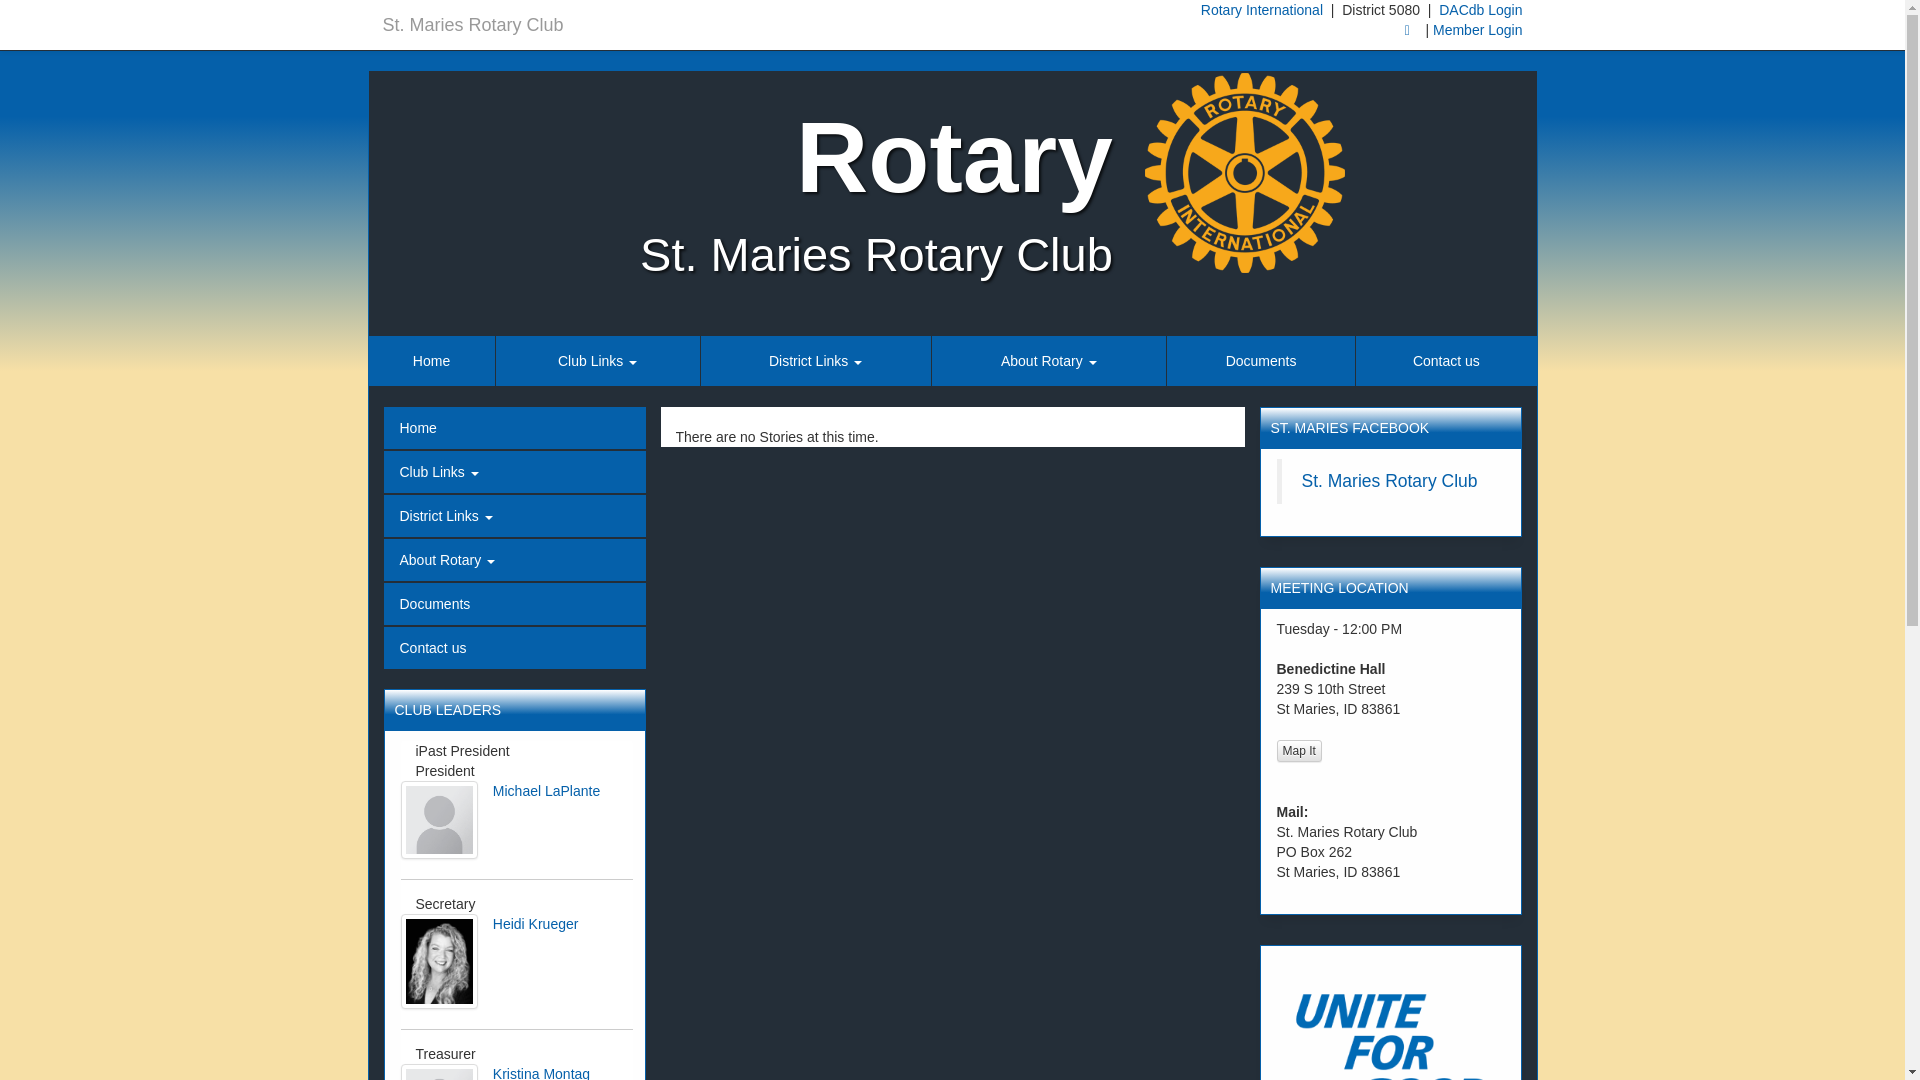
Task: Click St. Maries Rotary Club header title
Action: coord(472,25)
